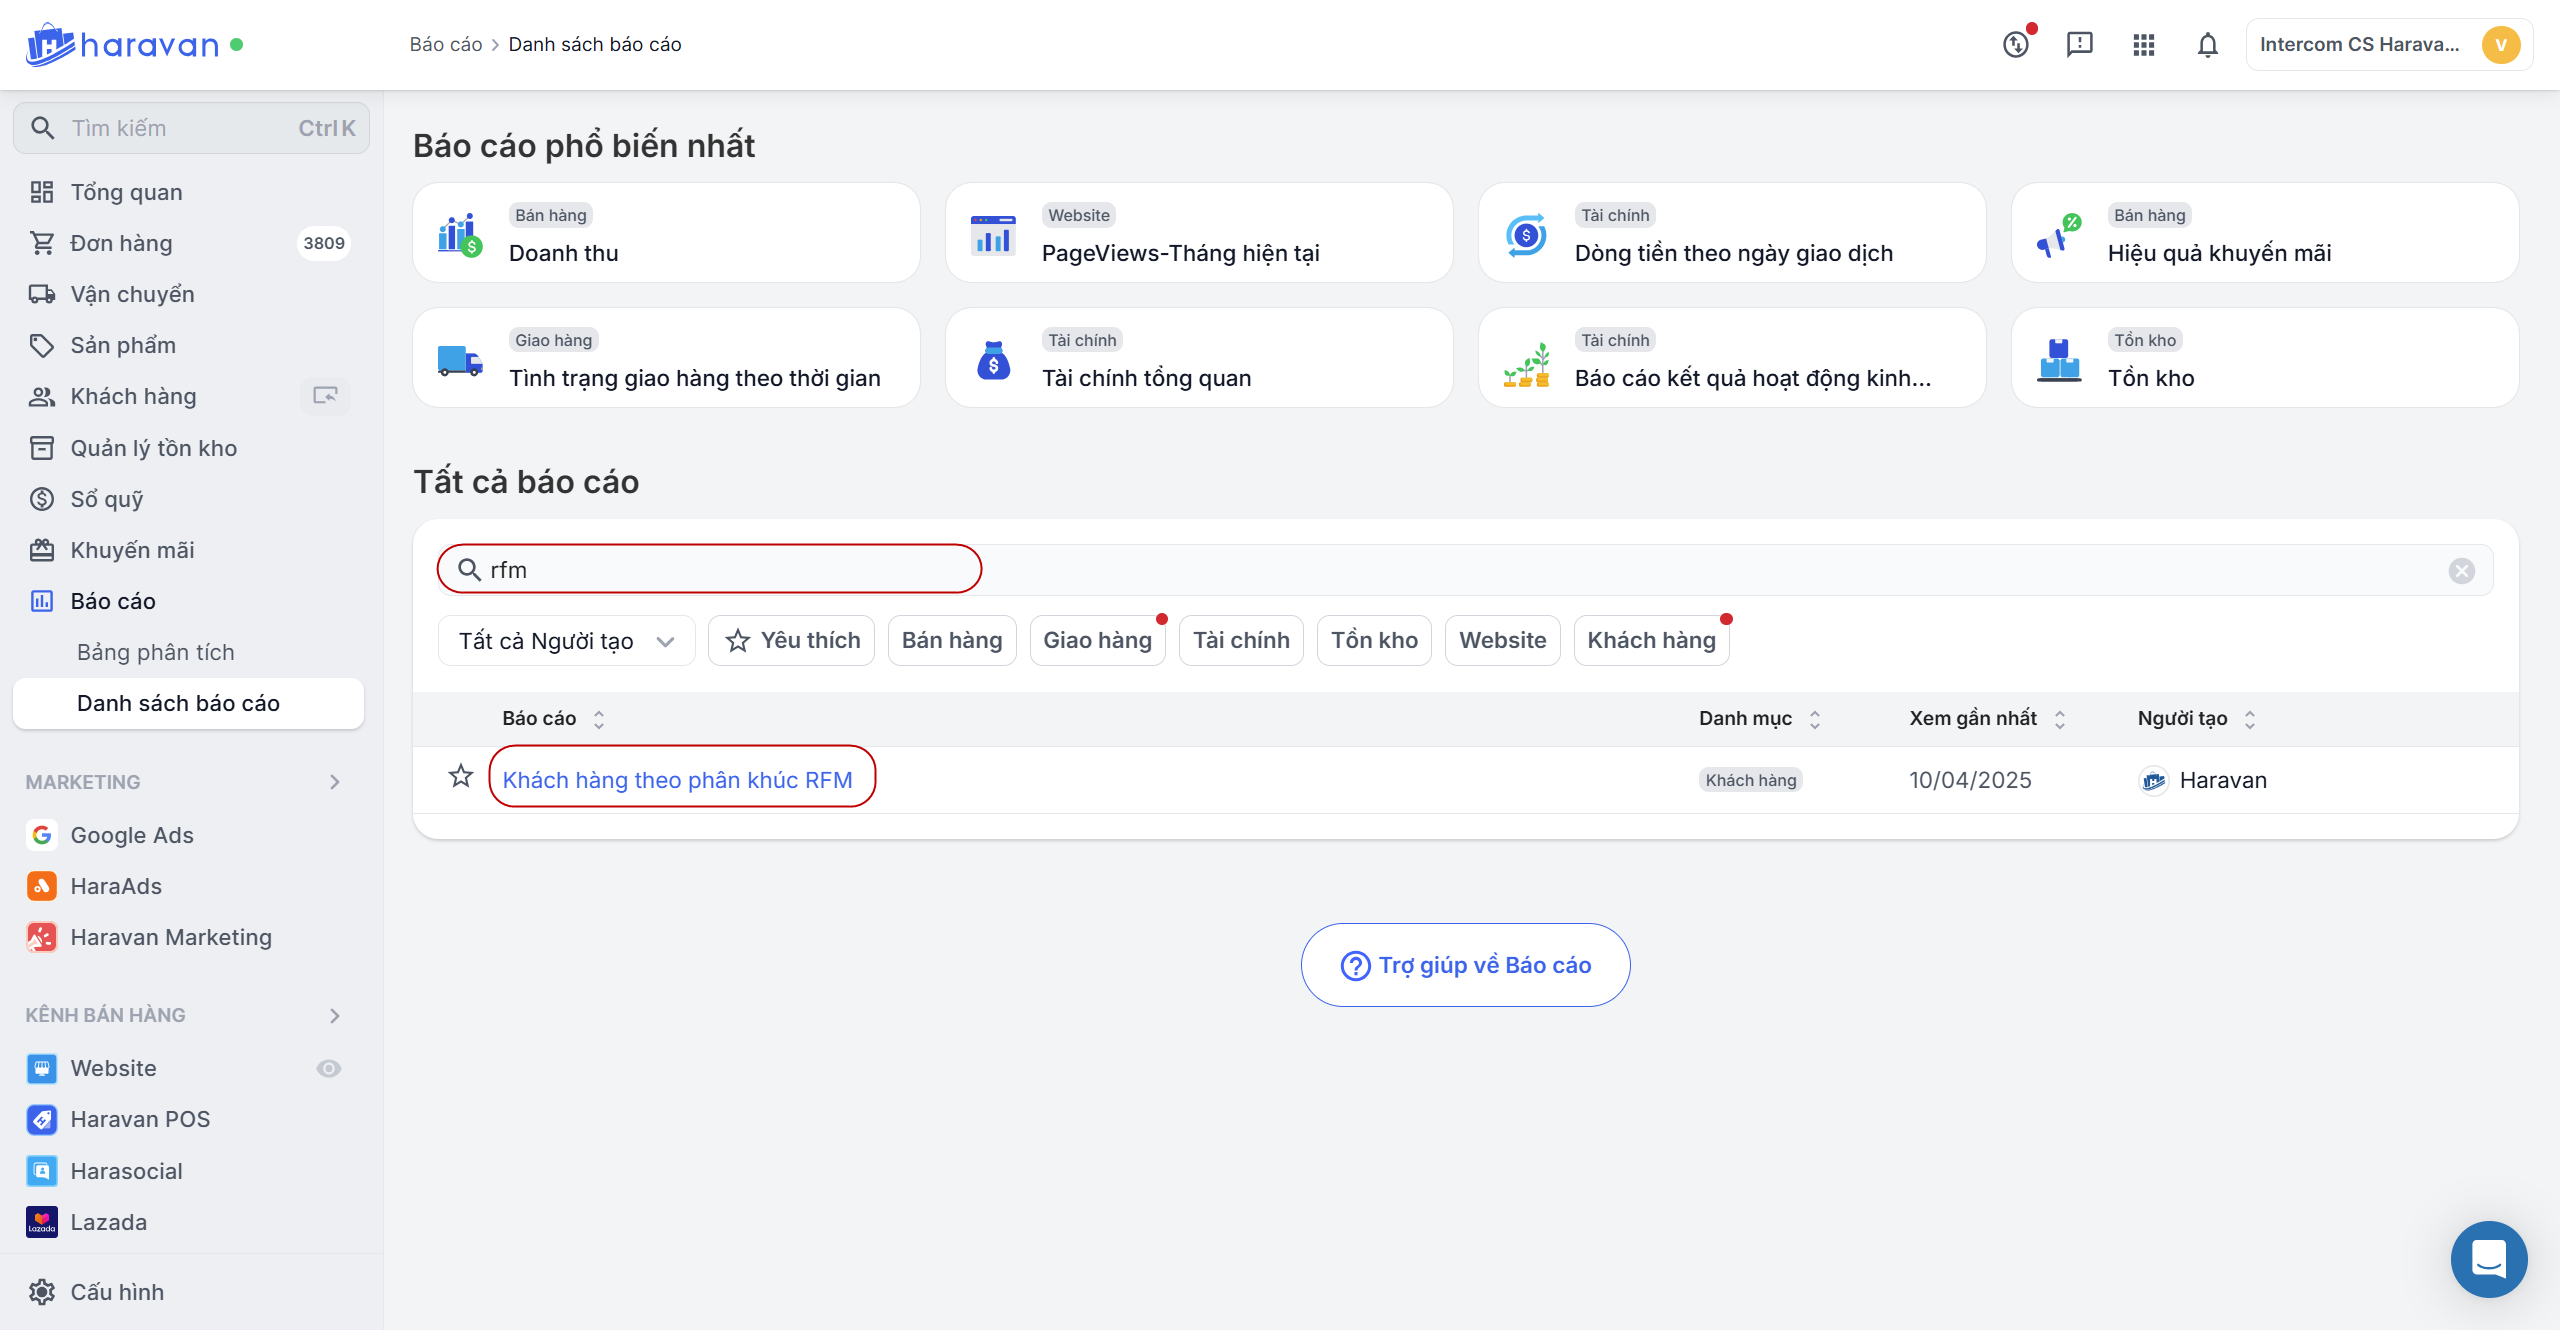
Task: Click the Khách hàng sidebar shortcut icon
Action: coord(325,396)
